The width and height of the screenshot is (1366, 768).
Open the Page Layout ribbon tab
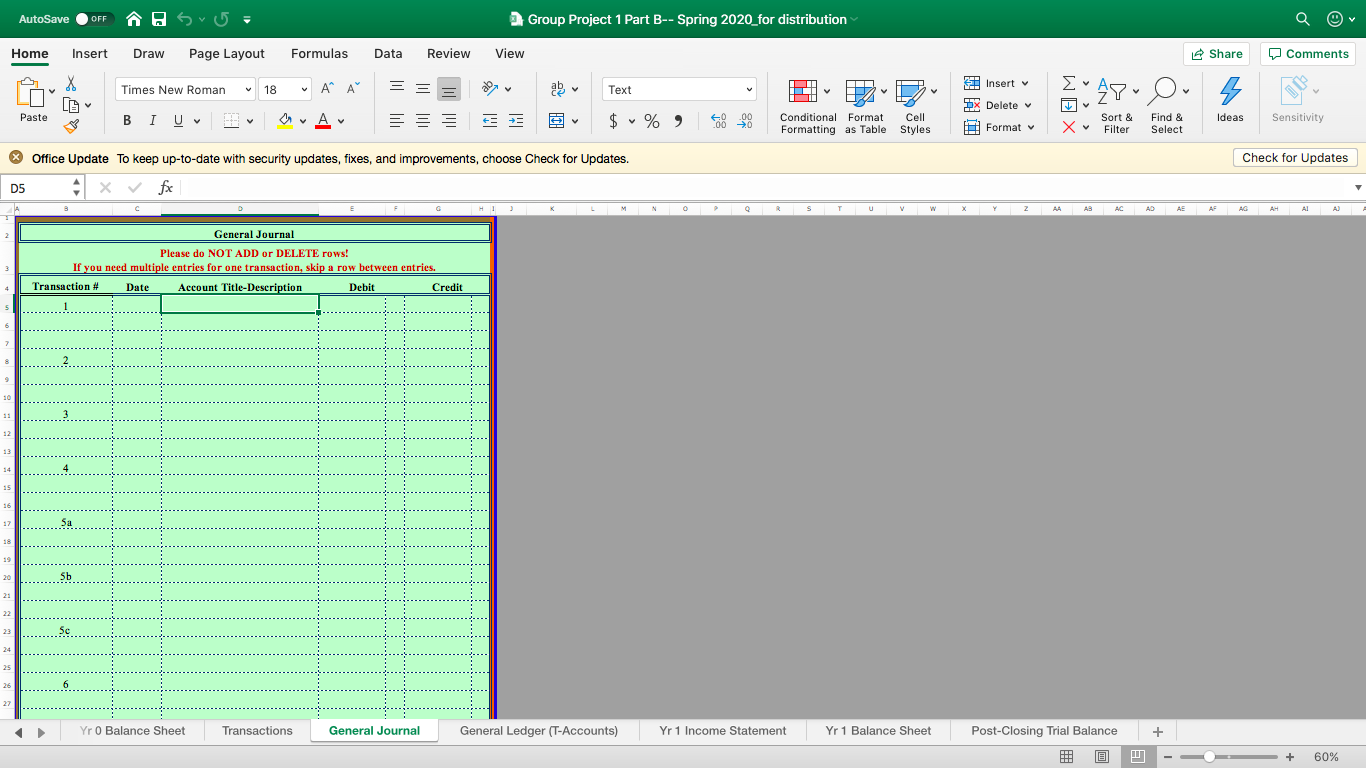(227, 54)
